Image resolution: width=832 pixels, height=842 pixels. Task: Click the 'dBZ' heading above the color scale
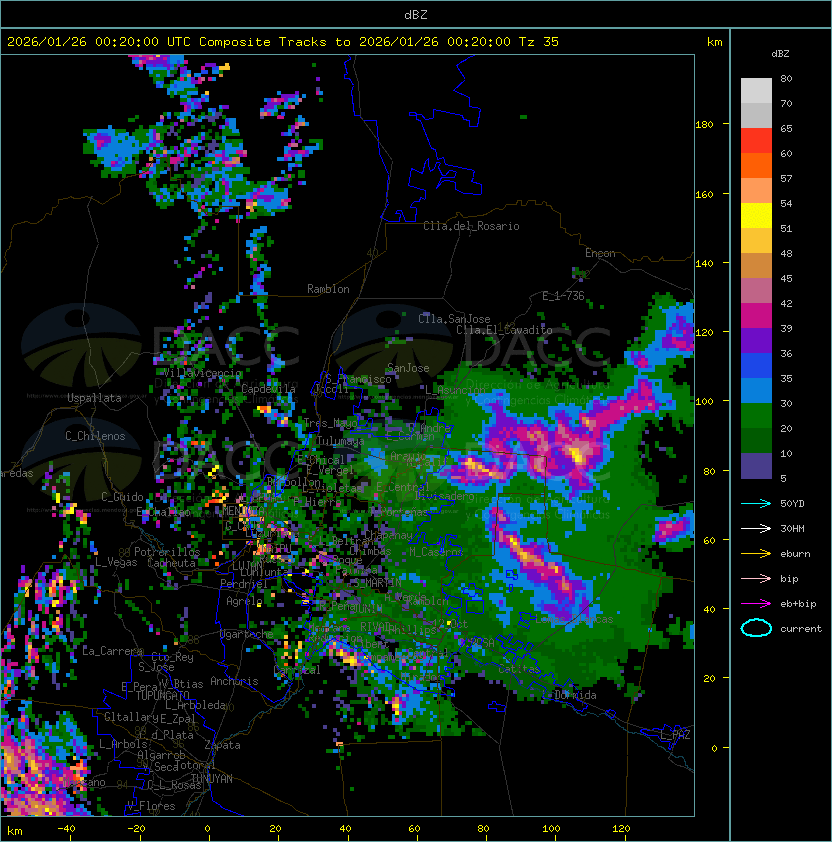(780, 54)
